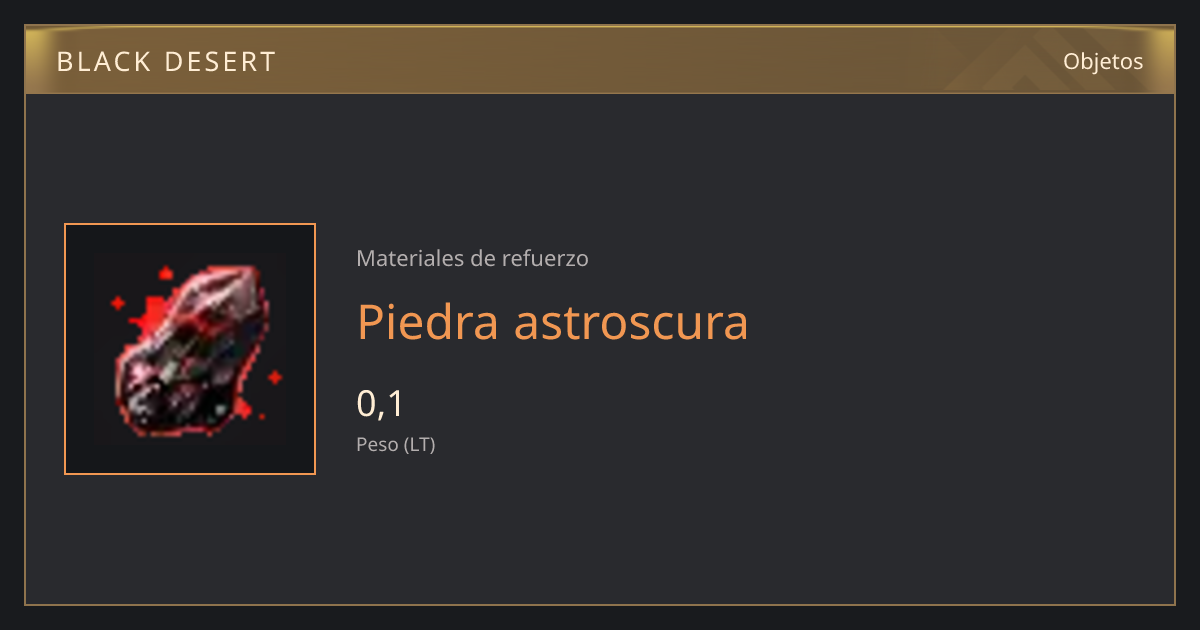
Task: Click the Peso (LT) label
Action: click(x=396, y=445)
